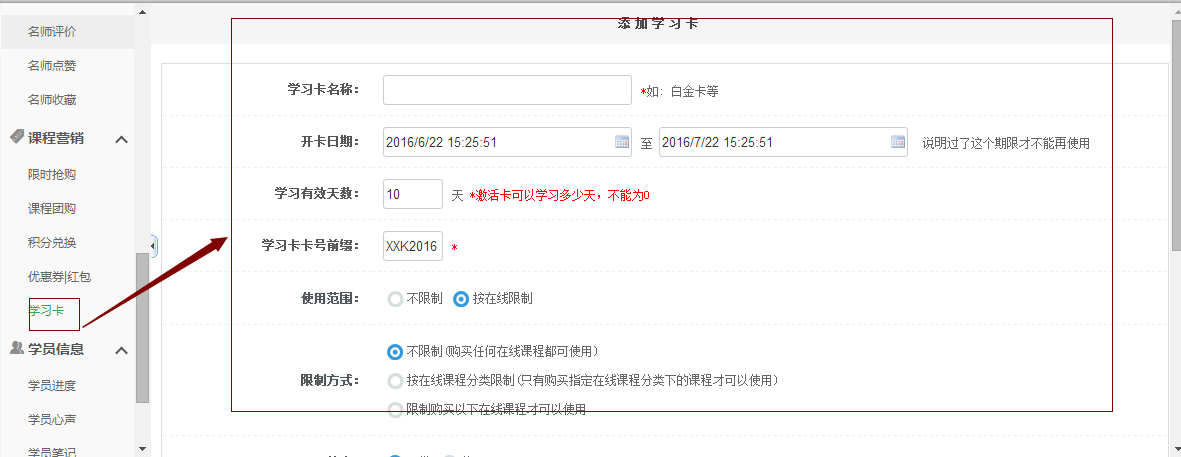The width and height of the screenshot is (1181, 457).
Task: Collapse sidebar with the splitter arrow
Action: coord(153,245)
